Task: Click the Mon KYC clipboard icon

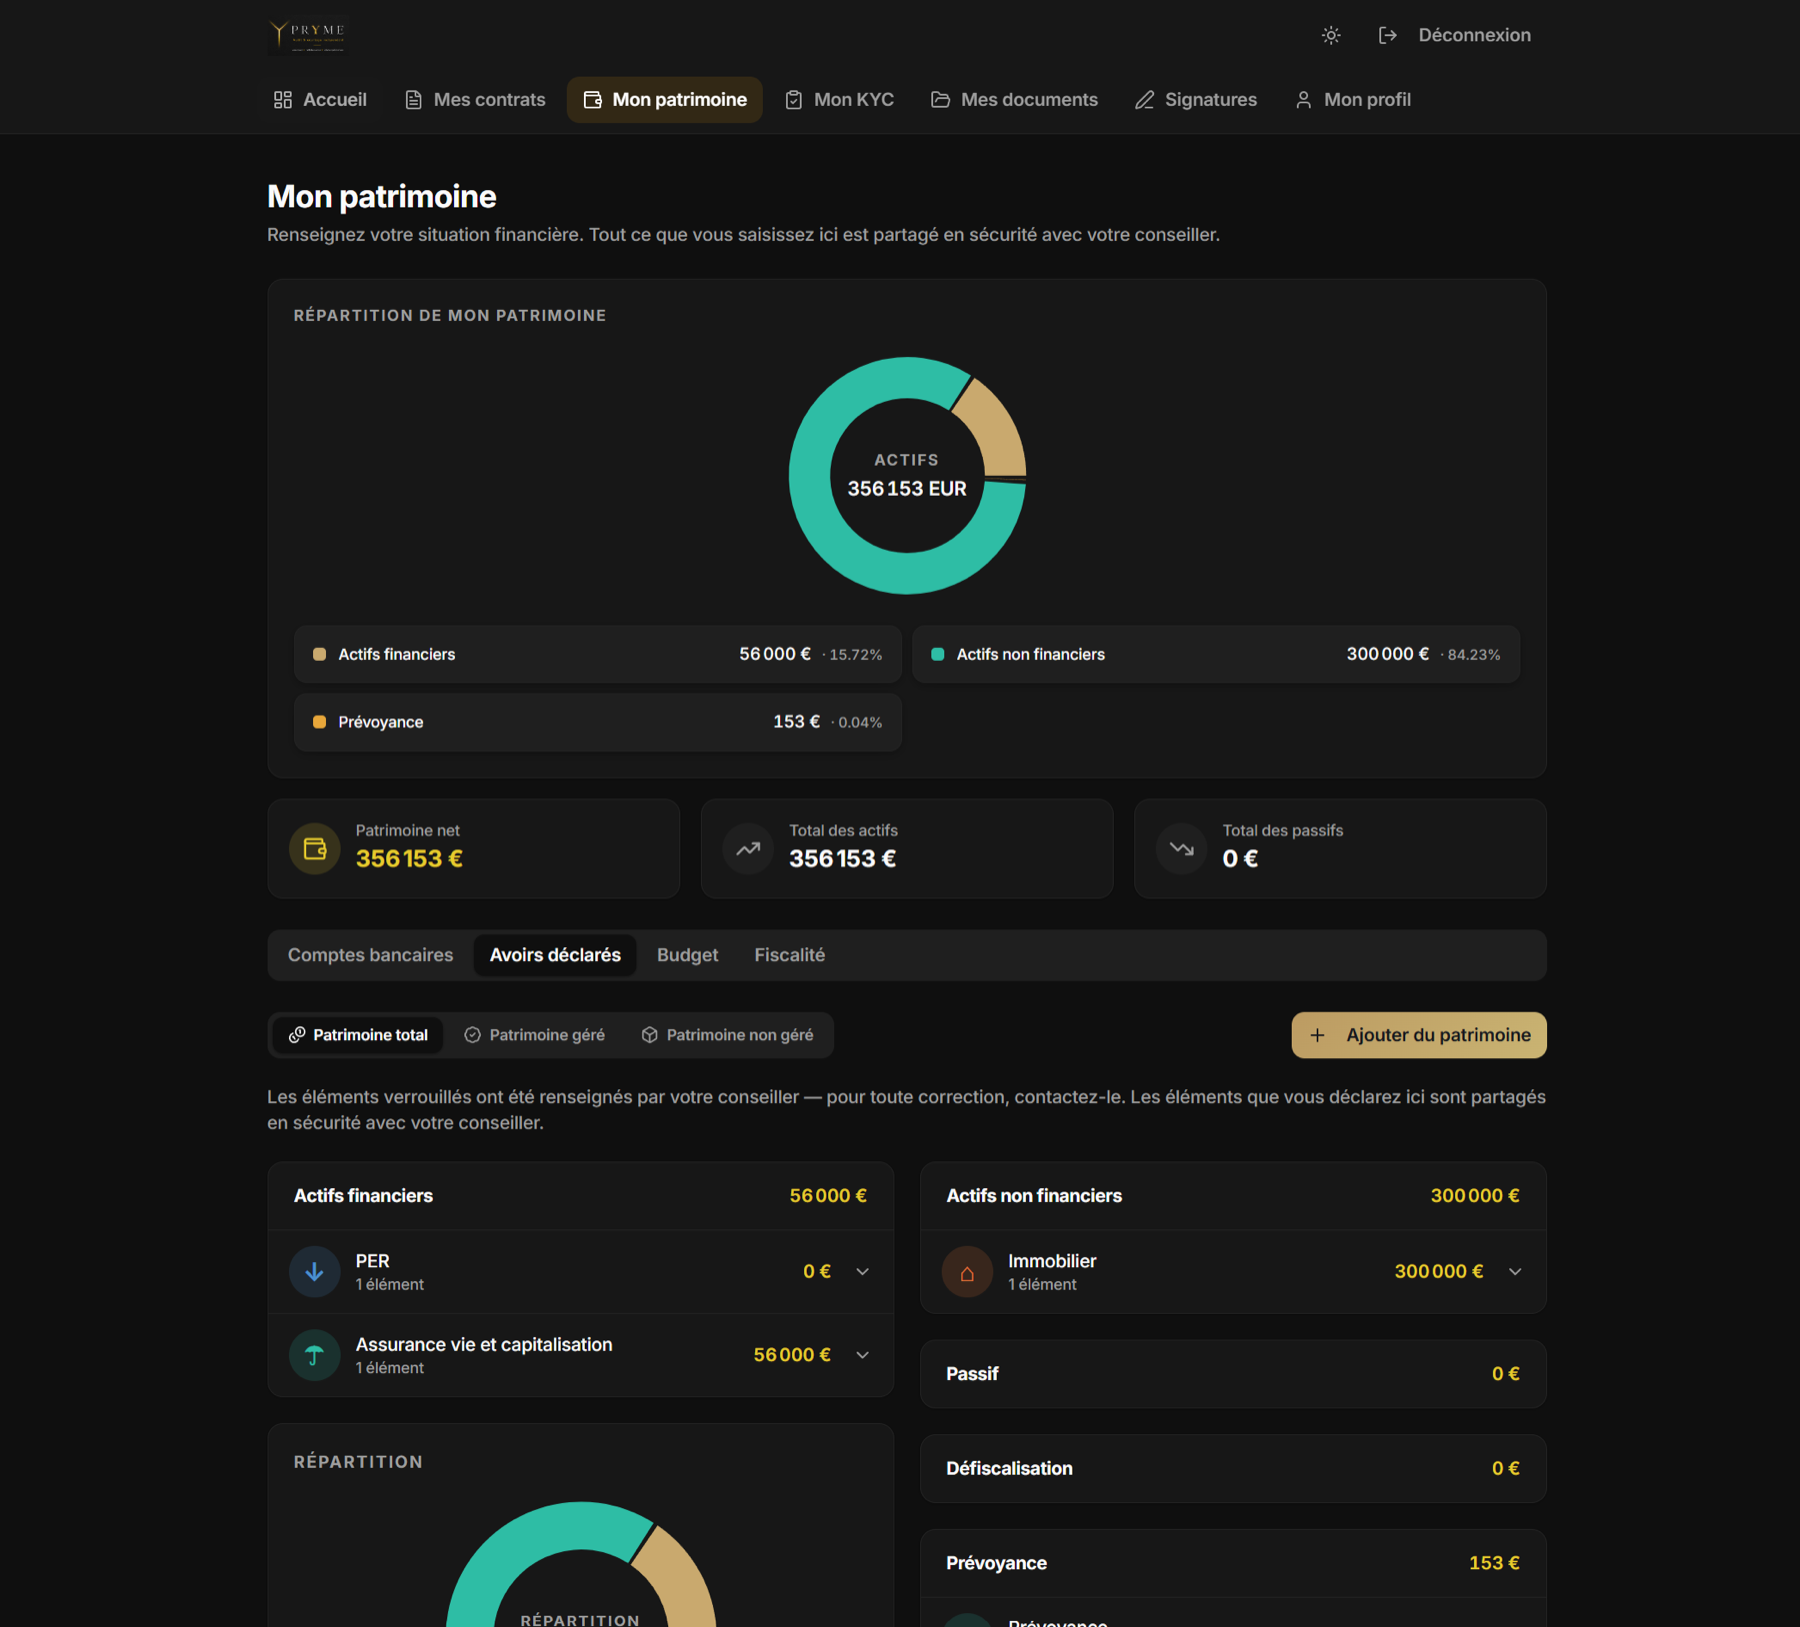Action: click(794, 100)
